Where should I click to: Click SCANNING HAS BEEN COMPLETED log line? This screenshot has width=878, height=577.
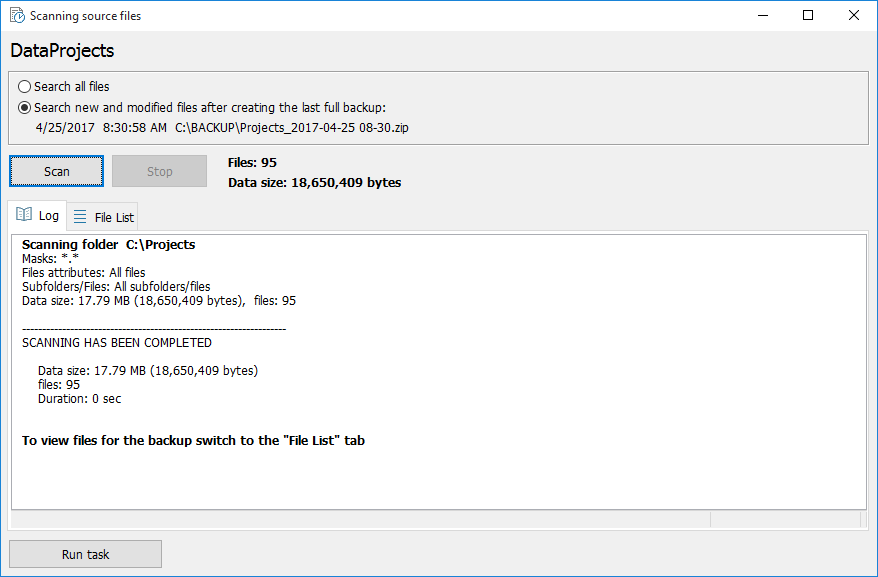[117, 343]
